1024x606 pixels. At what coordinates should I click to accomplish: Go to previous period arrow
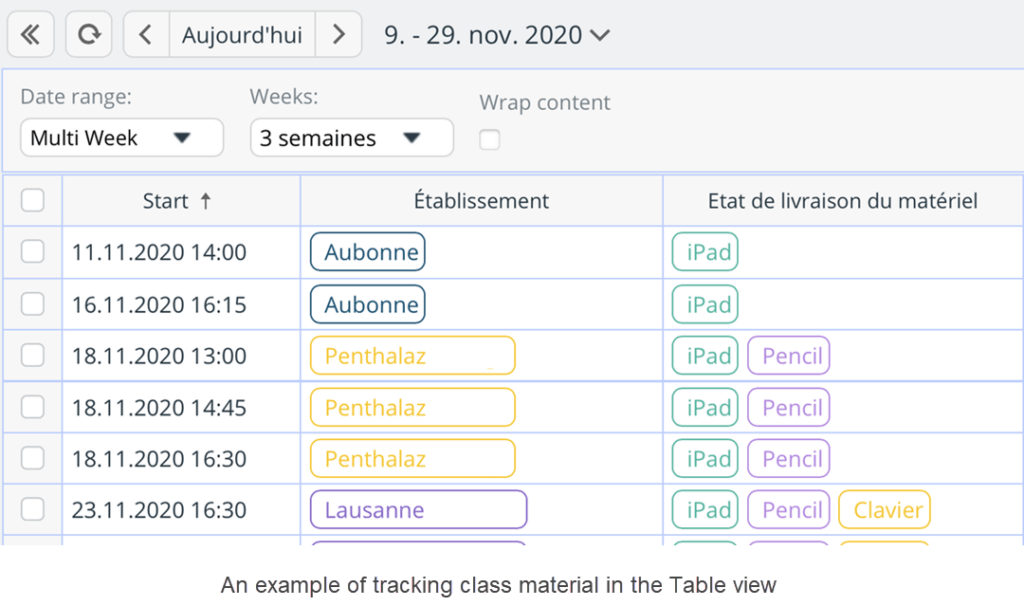pos(146,35)
